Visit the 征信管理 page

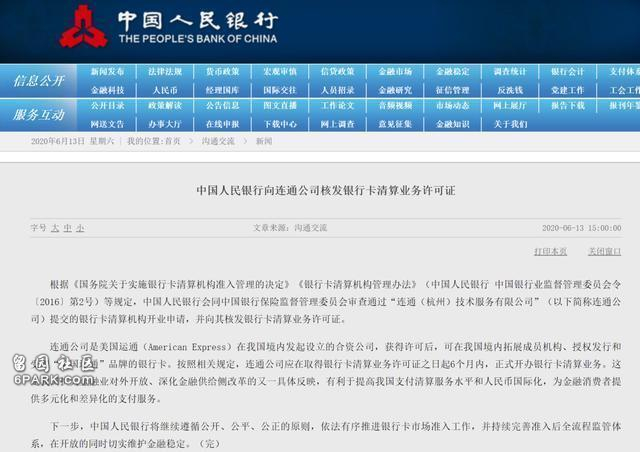pyautogui.click(x=453, y=90)
